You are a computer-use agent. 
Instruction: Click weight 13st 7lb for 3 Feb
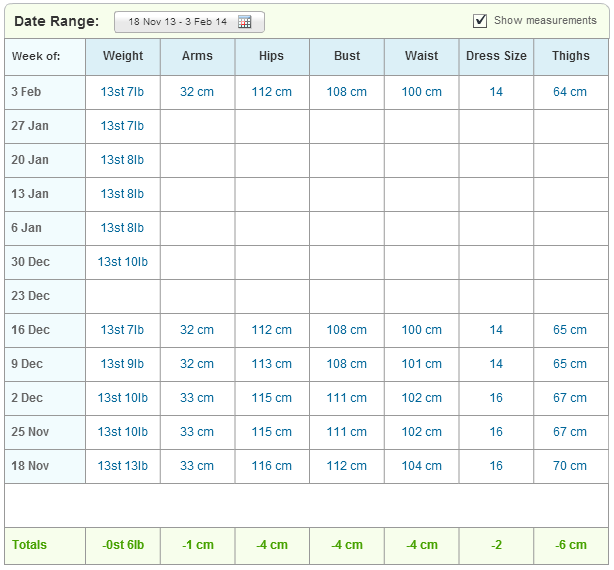tap(122, 92)
